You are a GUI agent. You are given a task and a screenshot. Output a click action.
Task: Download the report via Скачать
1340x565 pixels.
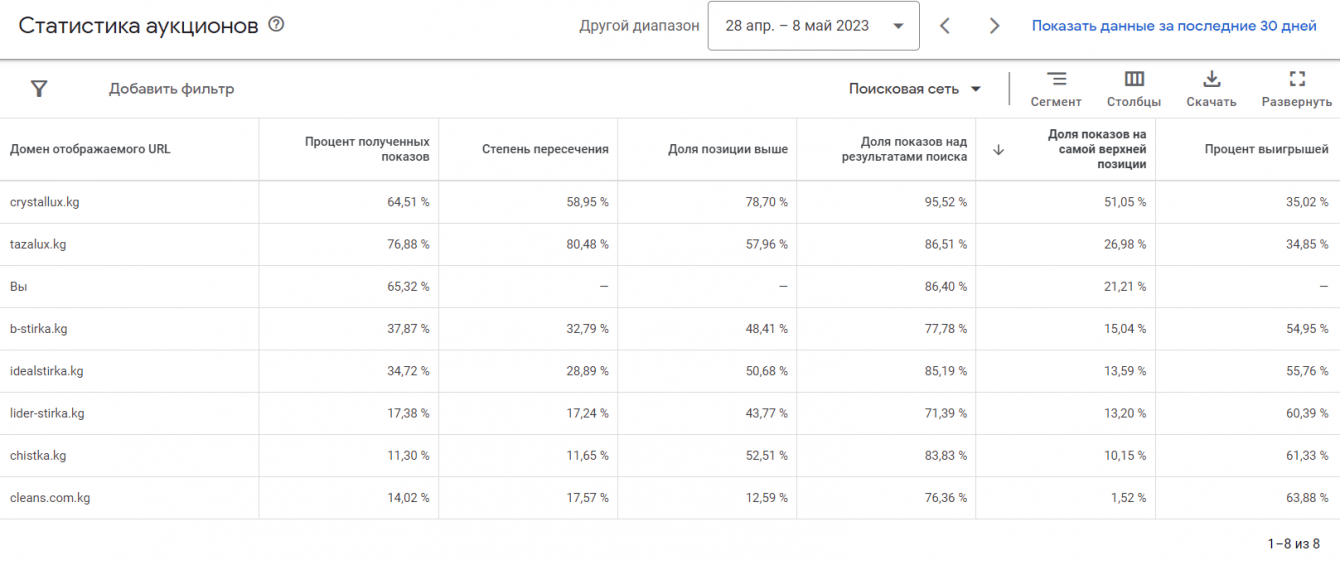1211,88
